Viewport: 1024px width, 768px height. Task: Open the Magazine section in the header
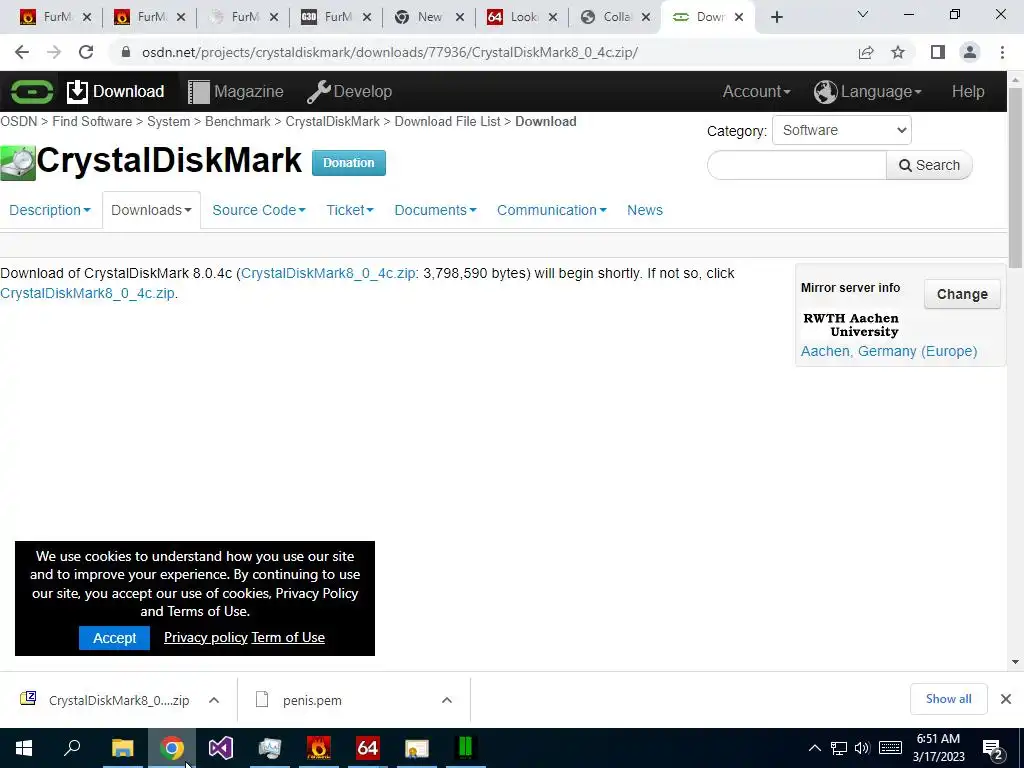pyautogui.click(x=236, y=91)
